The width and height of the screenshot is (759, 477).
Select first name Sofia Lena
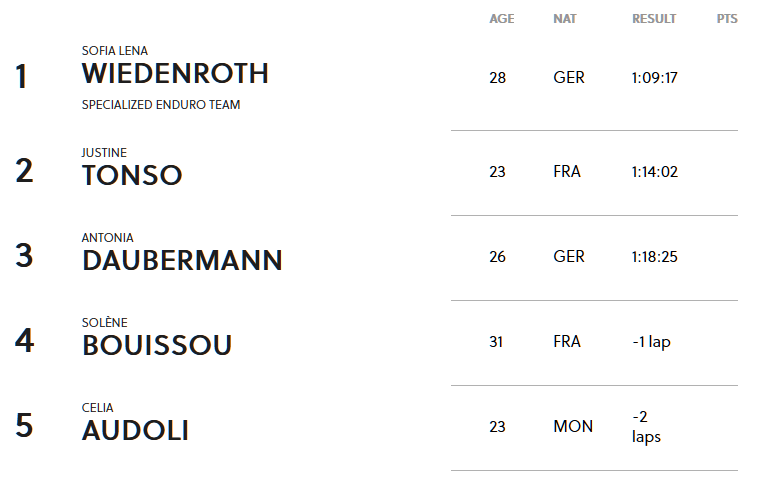tap(115, 51)
